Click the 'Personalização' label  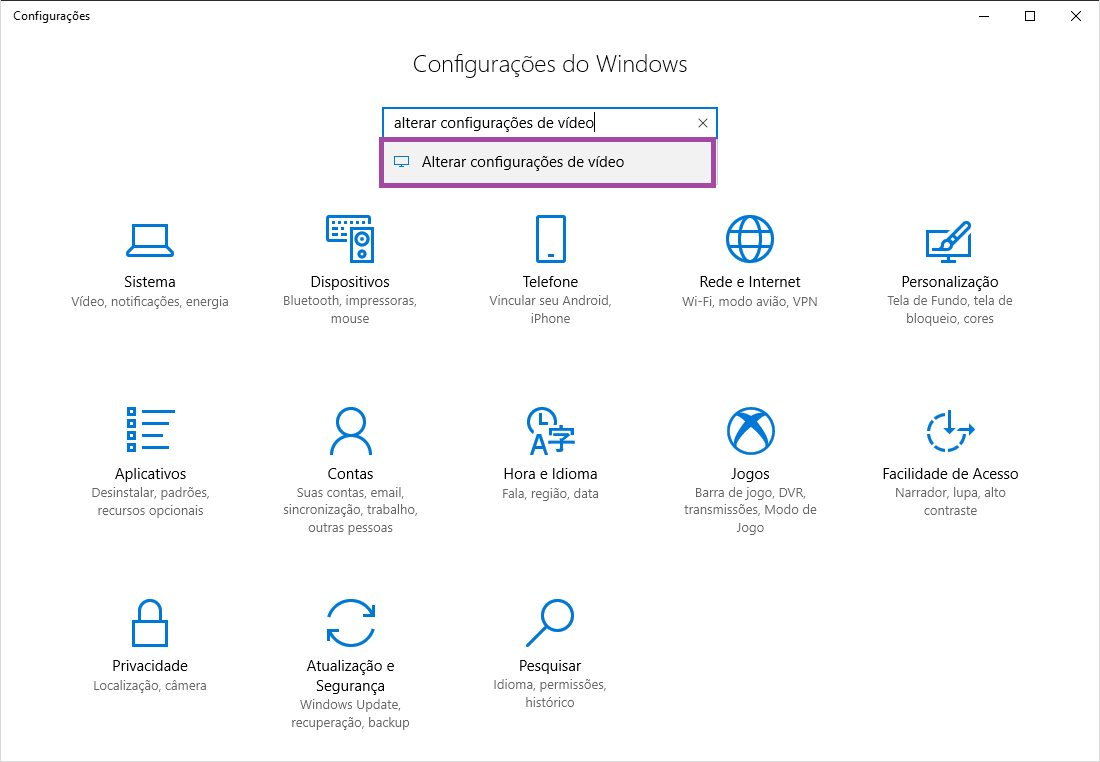(950, 281)
